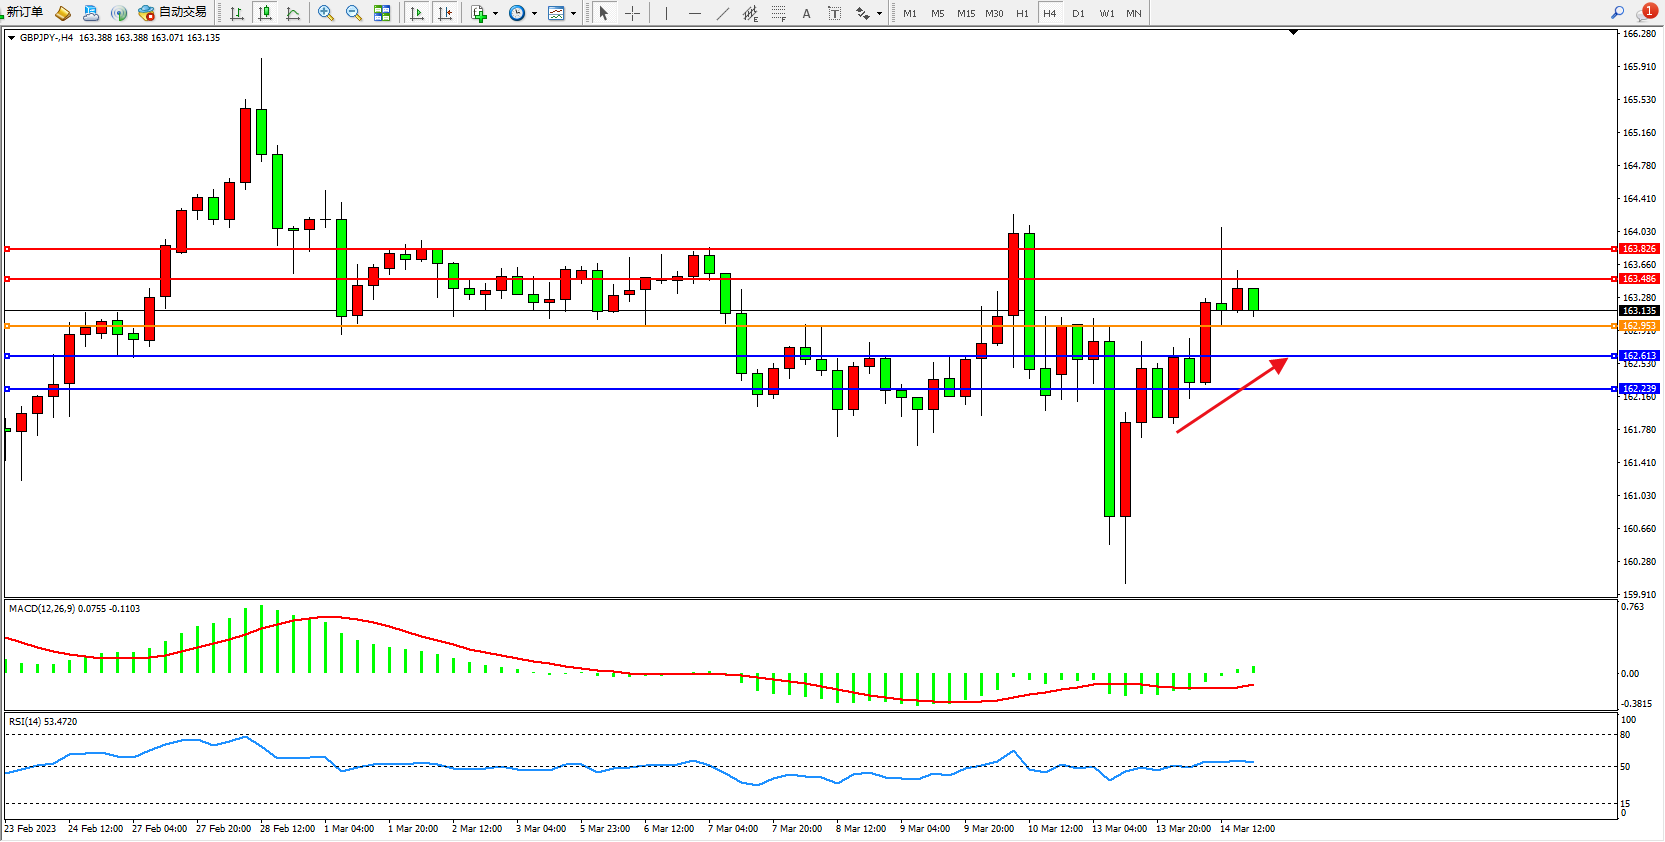Viewport: 1665px width, 842px height.
Task: Toggle the Chart Shift button
Action: pos(445,13)
